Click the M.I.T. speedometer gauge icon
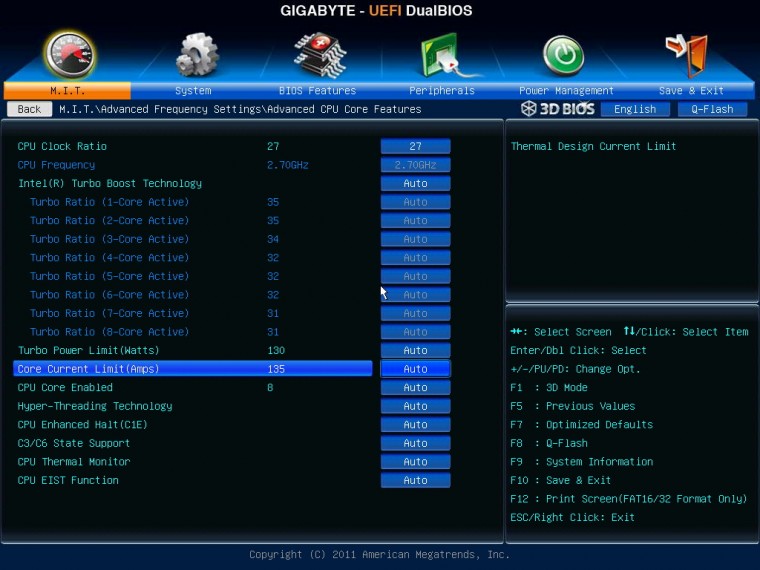 click(69, 55)
